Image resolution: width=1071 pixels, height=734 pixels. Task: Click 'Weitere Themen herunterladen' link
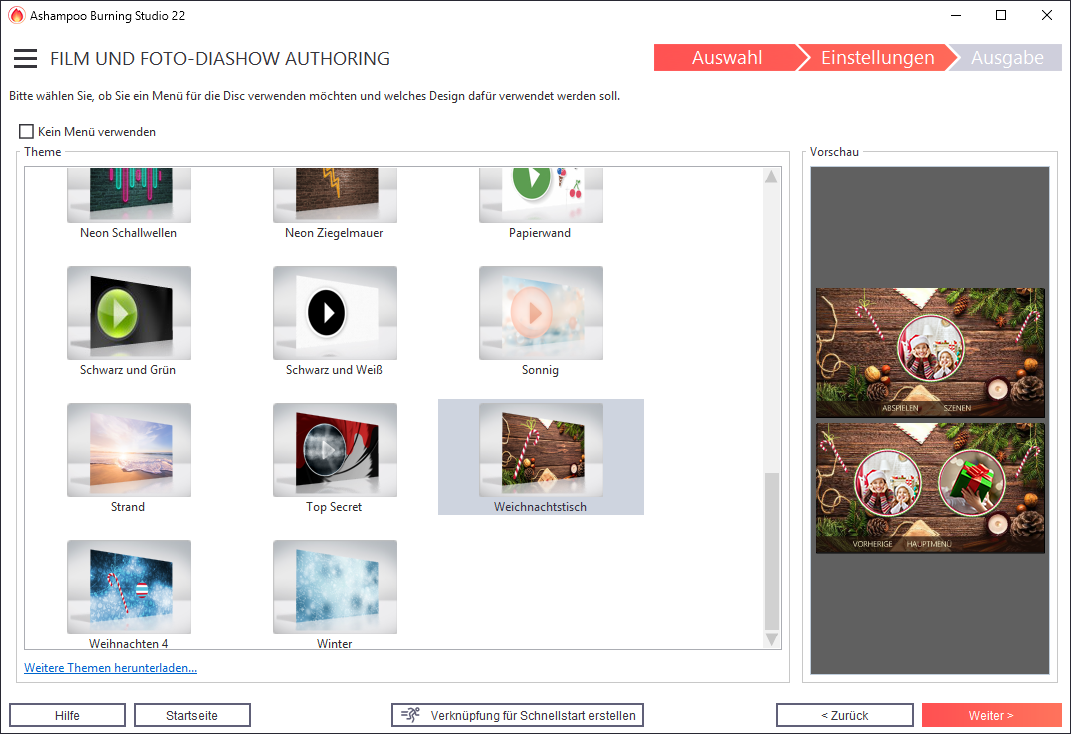[x=110, y=668]
